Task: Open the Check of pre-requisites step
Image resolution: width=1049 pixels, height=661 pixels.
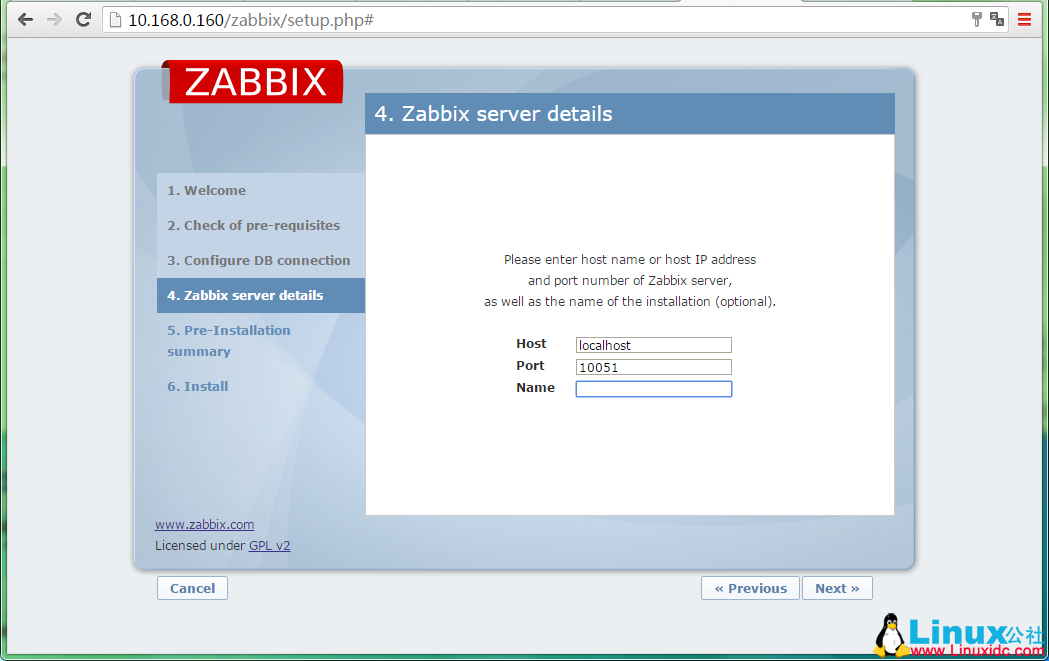Action: pos(253,225)
